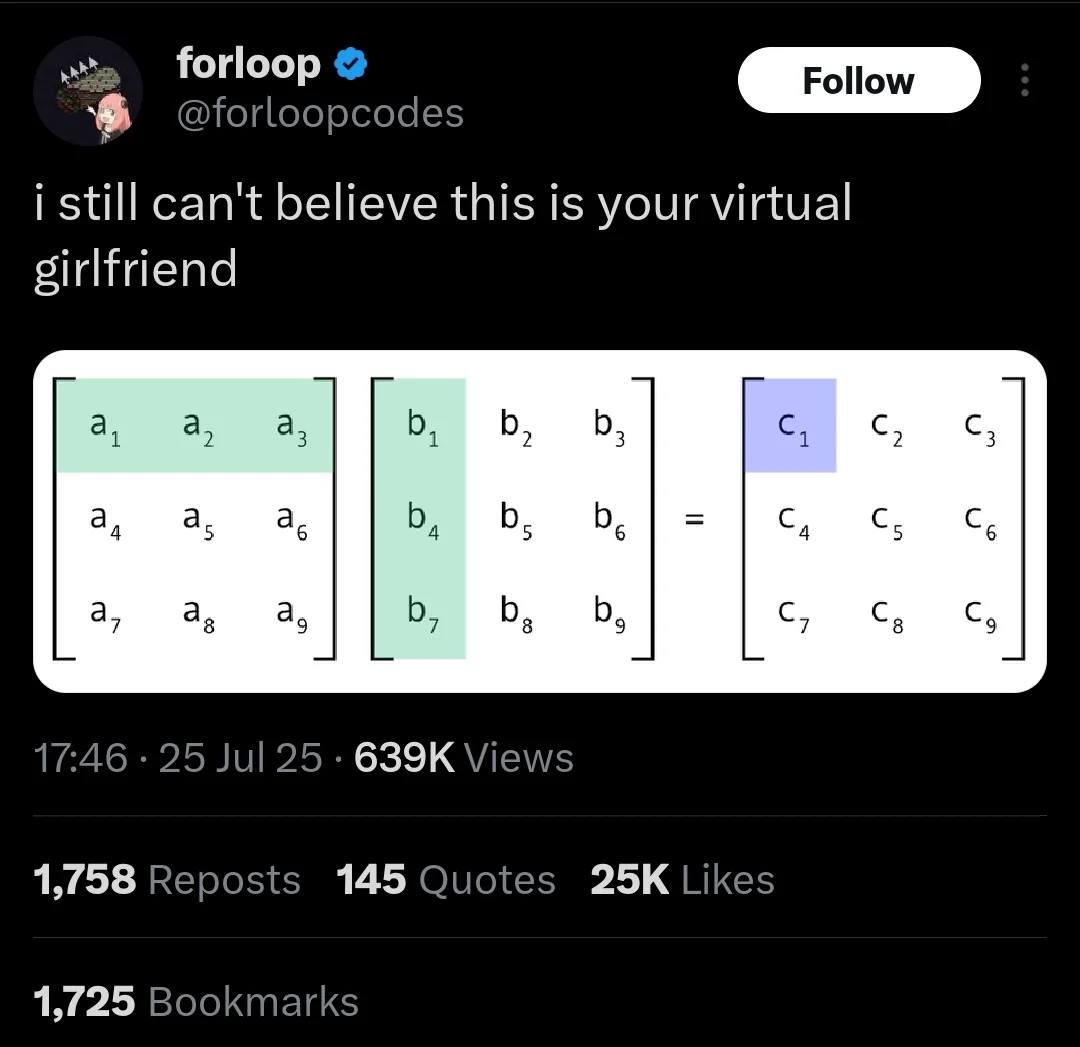Open the 145 Quotes list
Screen dimensions: 1080x1047
[445, 880]
